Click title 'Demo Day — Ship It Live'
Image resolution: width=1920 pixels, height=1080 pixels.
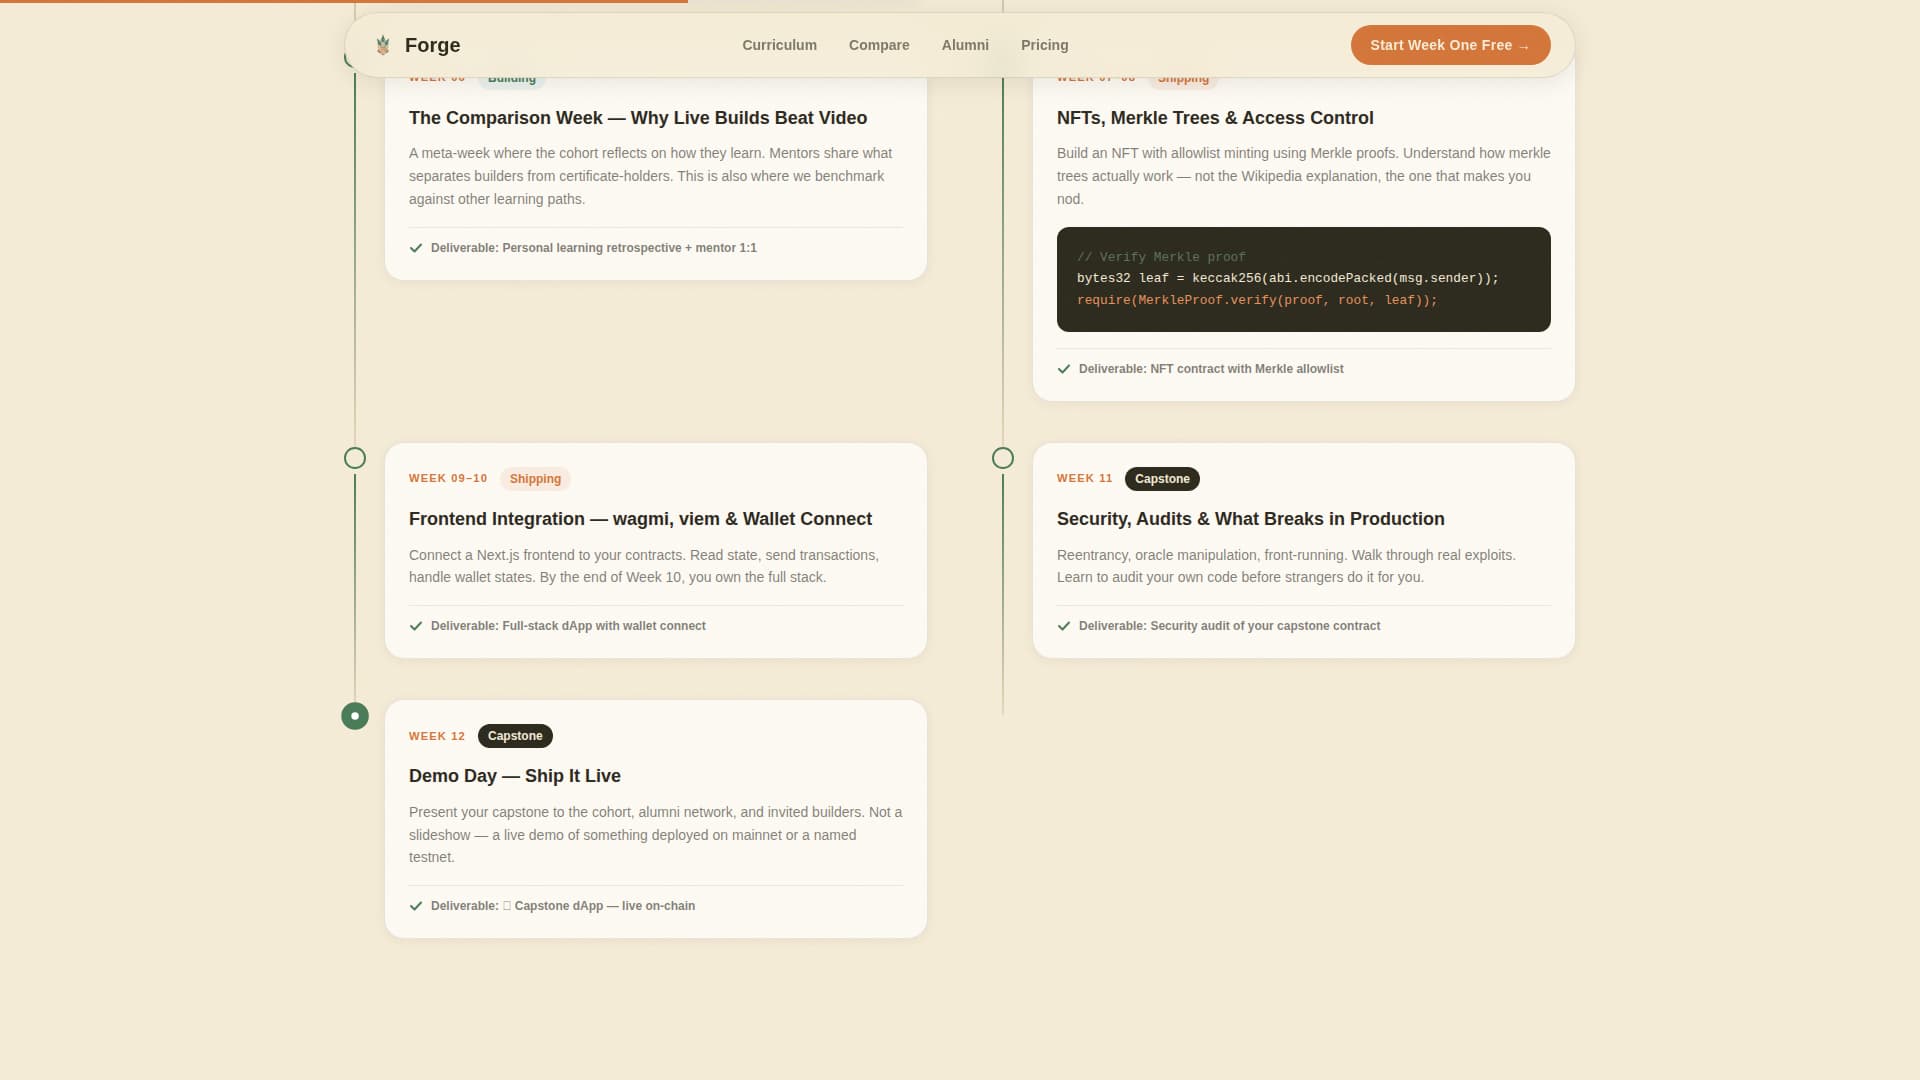pos(515,776)
